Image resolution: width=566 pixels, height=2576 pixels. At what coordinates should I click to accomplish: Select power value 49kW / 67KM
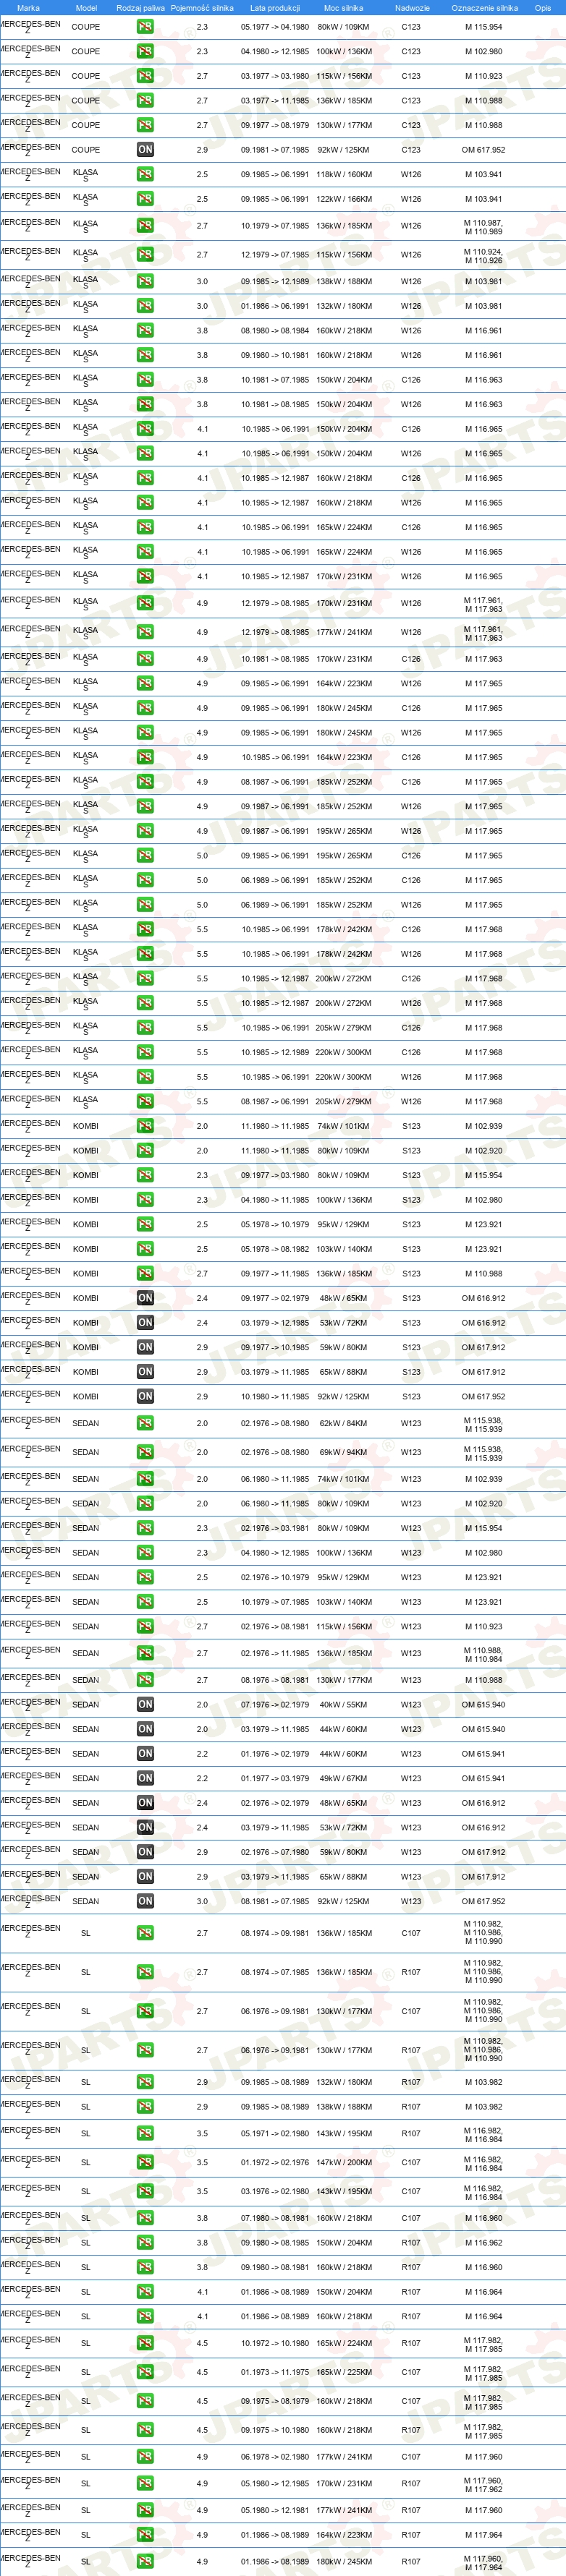coord(344,1779)
